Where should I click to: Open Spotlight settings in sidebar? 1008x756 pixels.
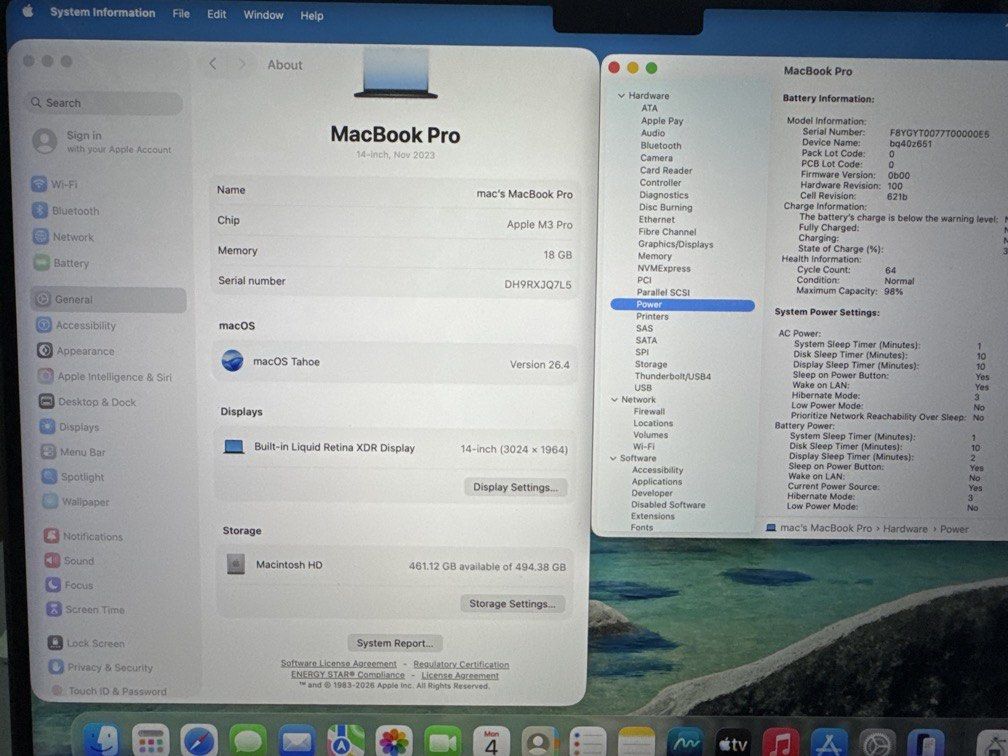point(73,477)
